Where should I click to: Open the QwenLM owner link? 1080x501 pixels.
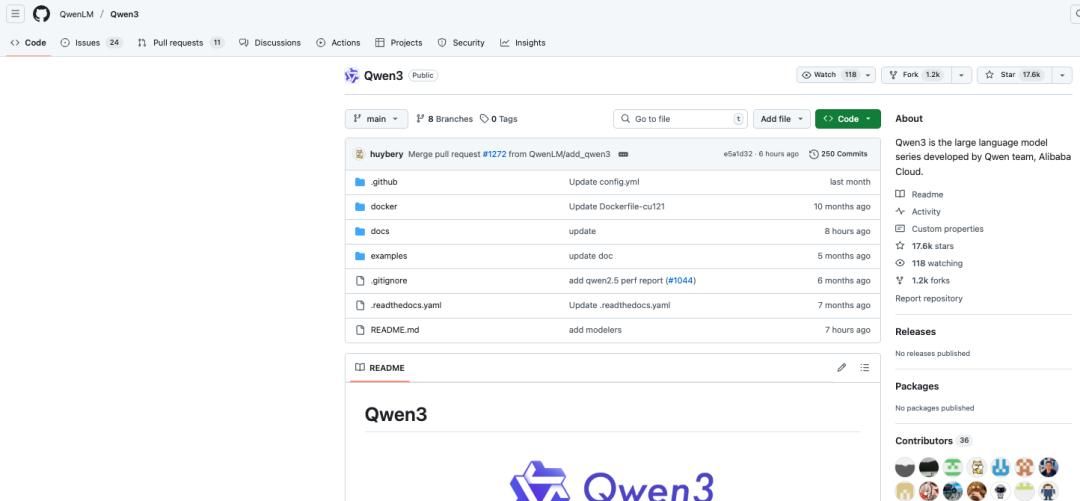76,14
